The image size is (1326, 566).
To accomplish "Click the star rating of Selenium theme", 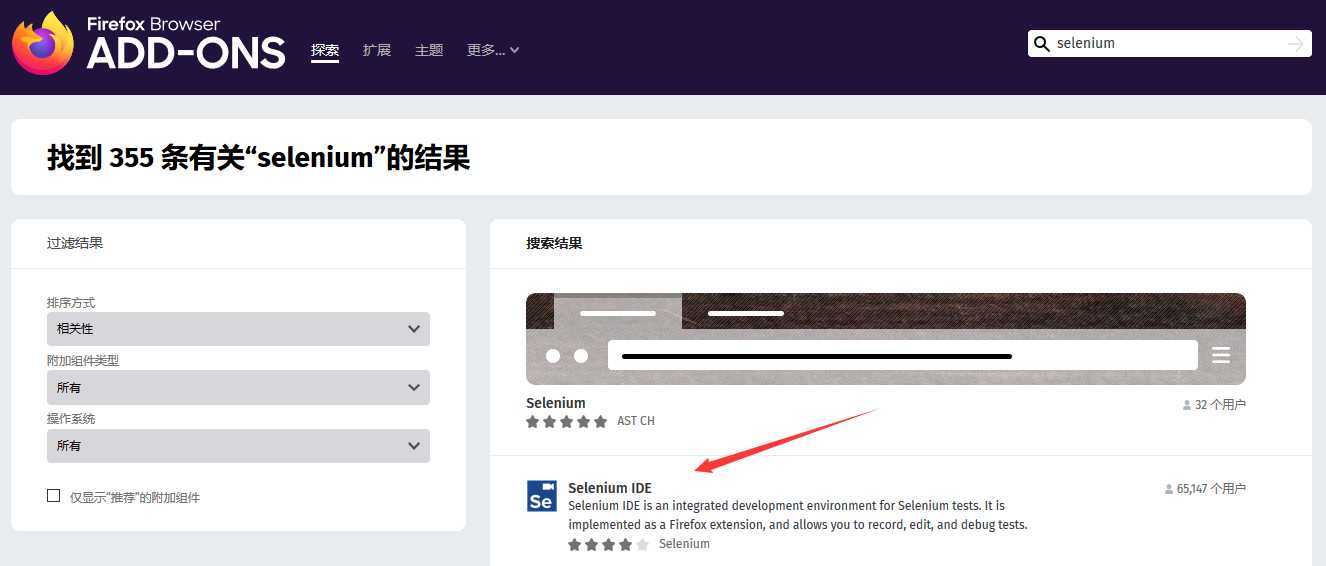I will click(x=567, y=422).
